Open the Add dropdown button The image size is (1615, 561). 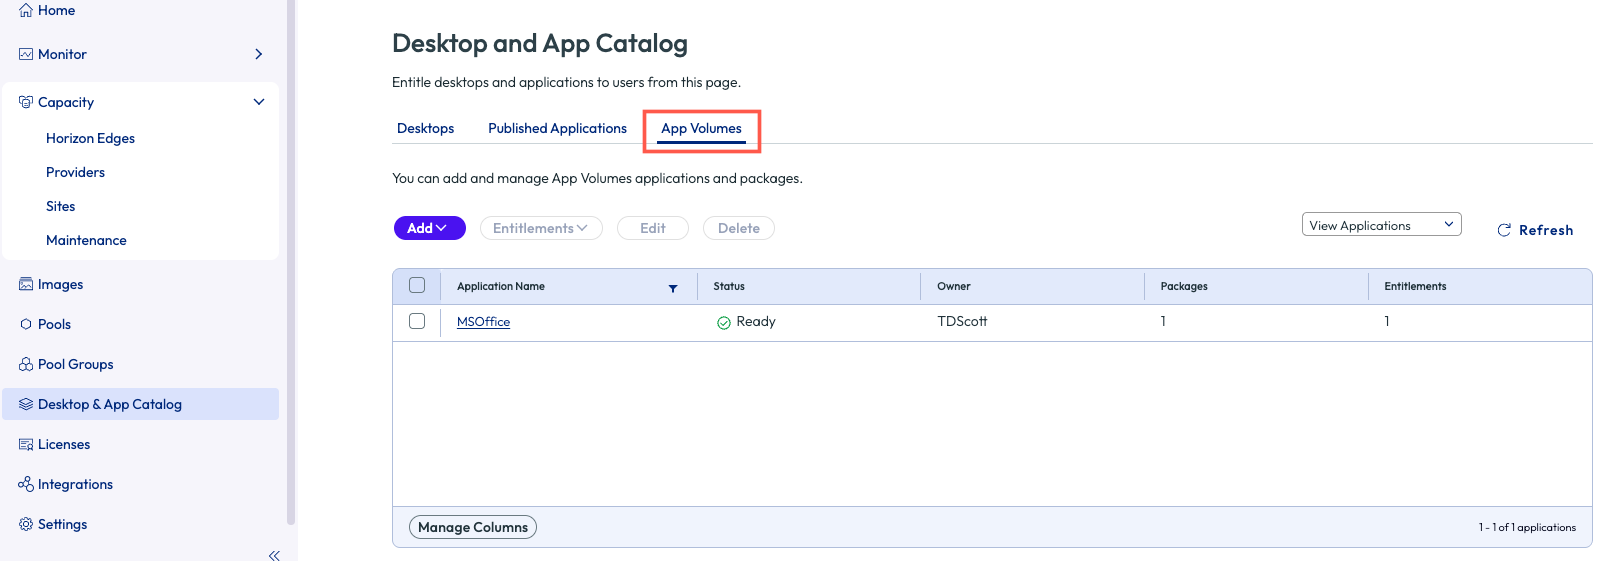coord(429,228)
